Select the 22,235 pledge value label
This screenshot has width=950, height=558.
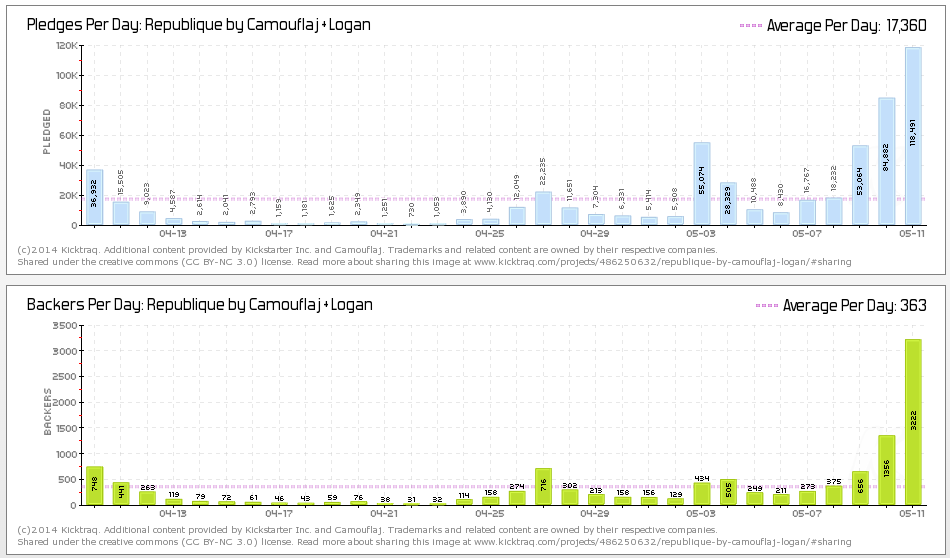(543, 171)
